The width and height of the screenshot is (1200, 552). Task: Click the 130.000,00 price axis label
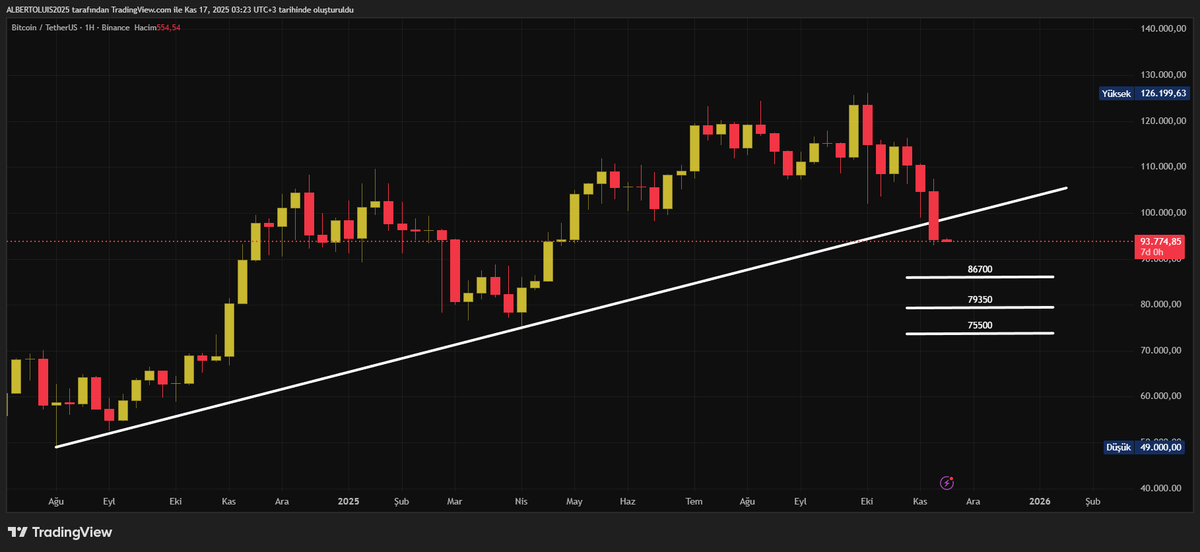point(1162,75)
